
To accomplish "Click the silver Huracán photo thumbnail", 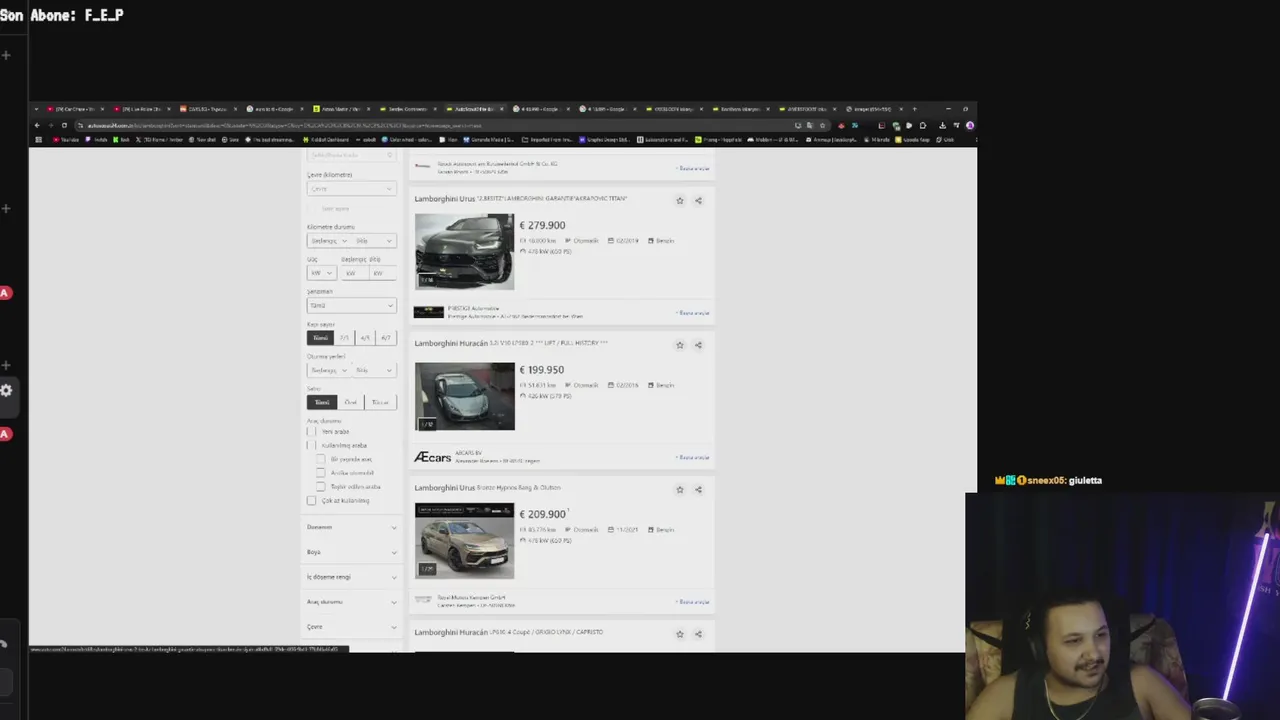I will [465, 396].
